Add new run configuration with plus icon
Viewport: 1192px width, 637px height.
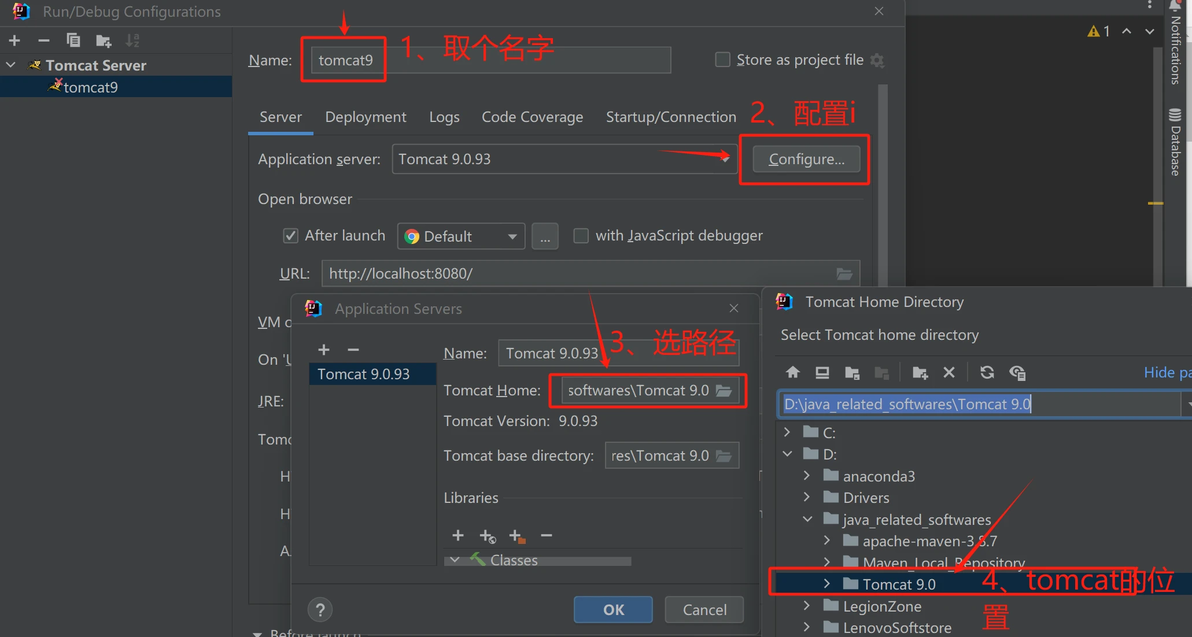14,40
